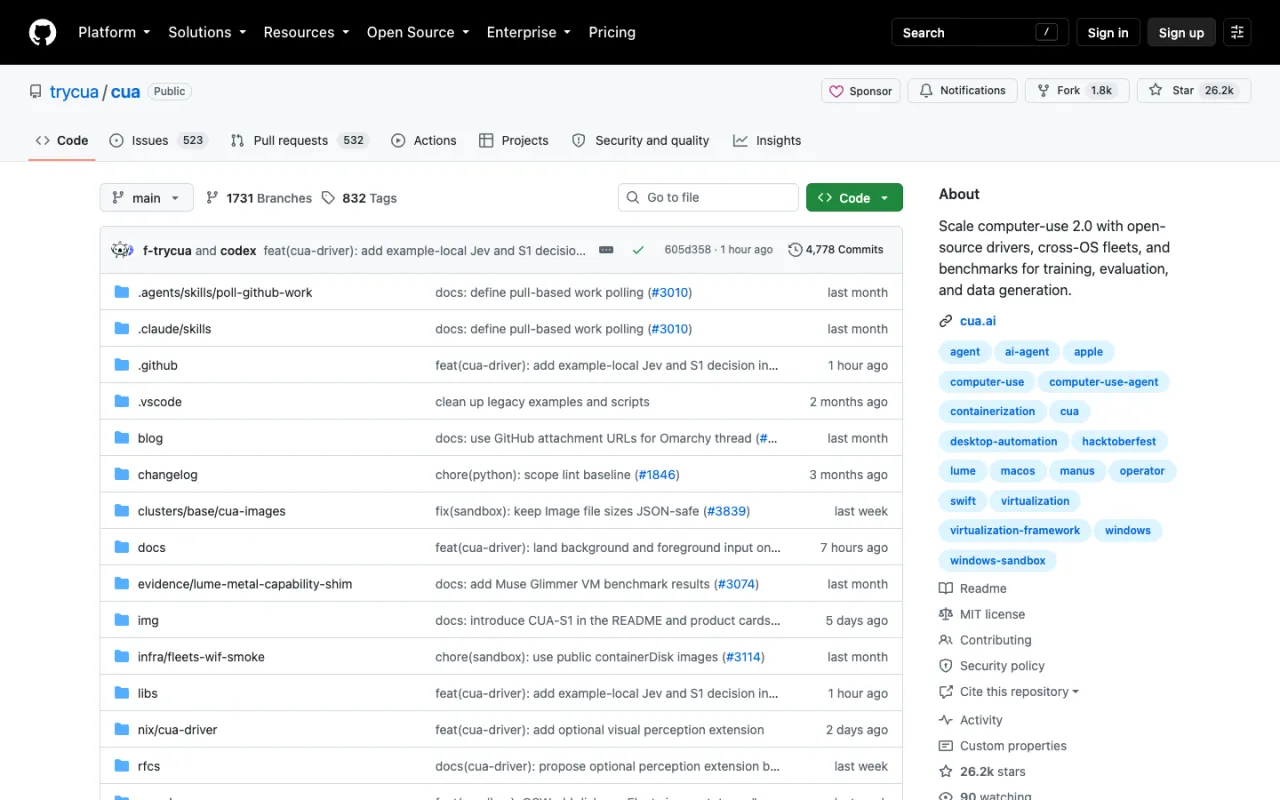The image size is (1280, 800).
Task: Open the Enterprise dropdown menu
Action: tap(529, 32)
